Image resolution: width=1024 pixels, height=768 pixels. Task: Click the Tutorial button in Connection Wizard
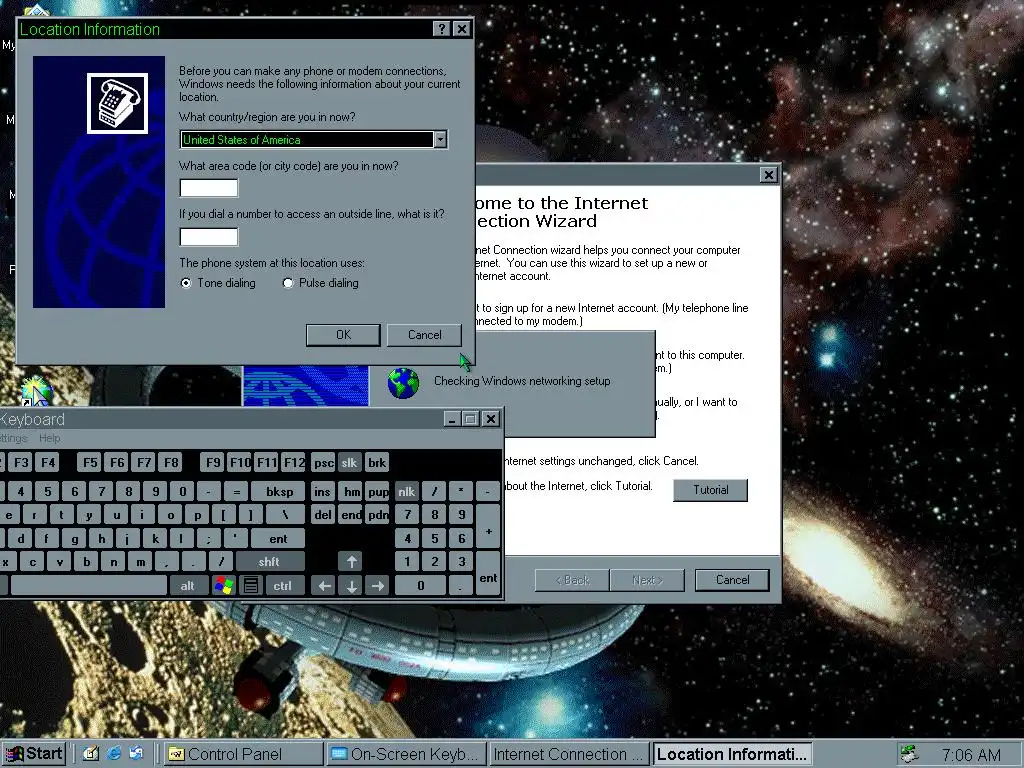711,490
